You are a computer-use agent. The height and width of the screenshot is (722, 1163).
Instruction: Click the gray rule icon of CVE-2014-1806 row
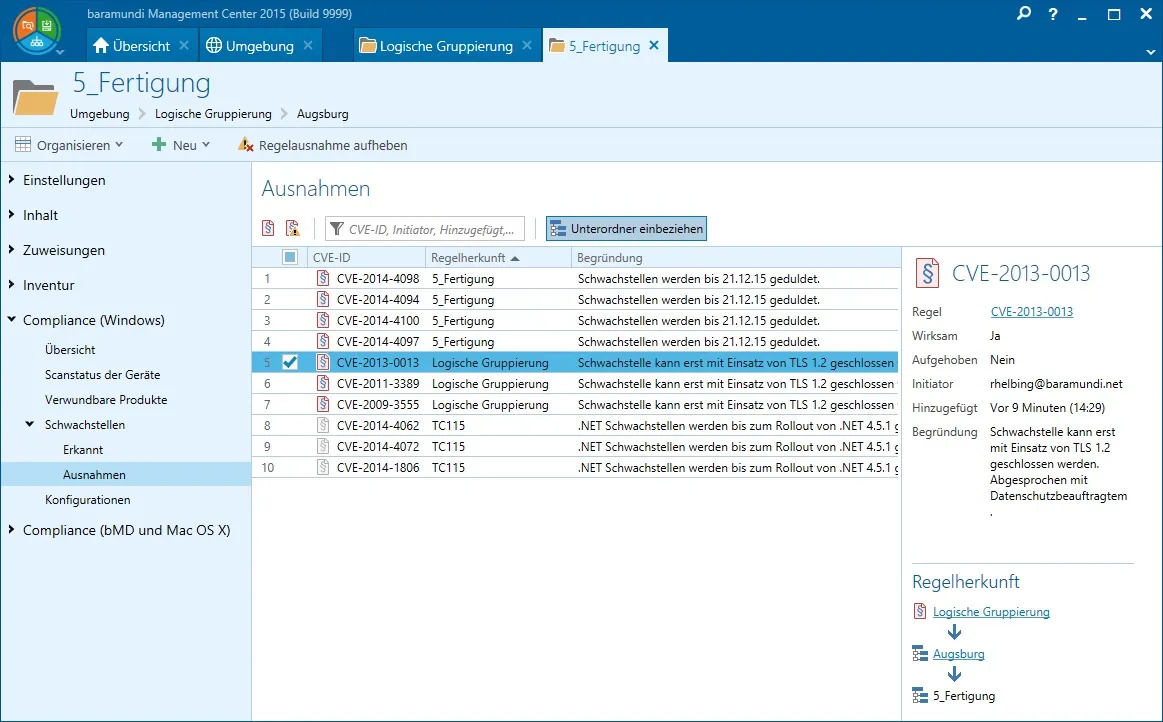point(323,467)
